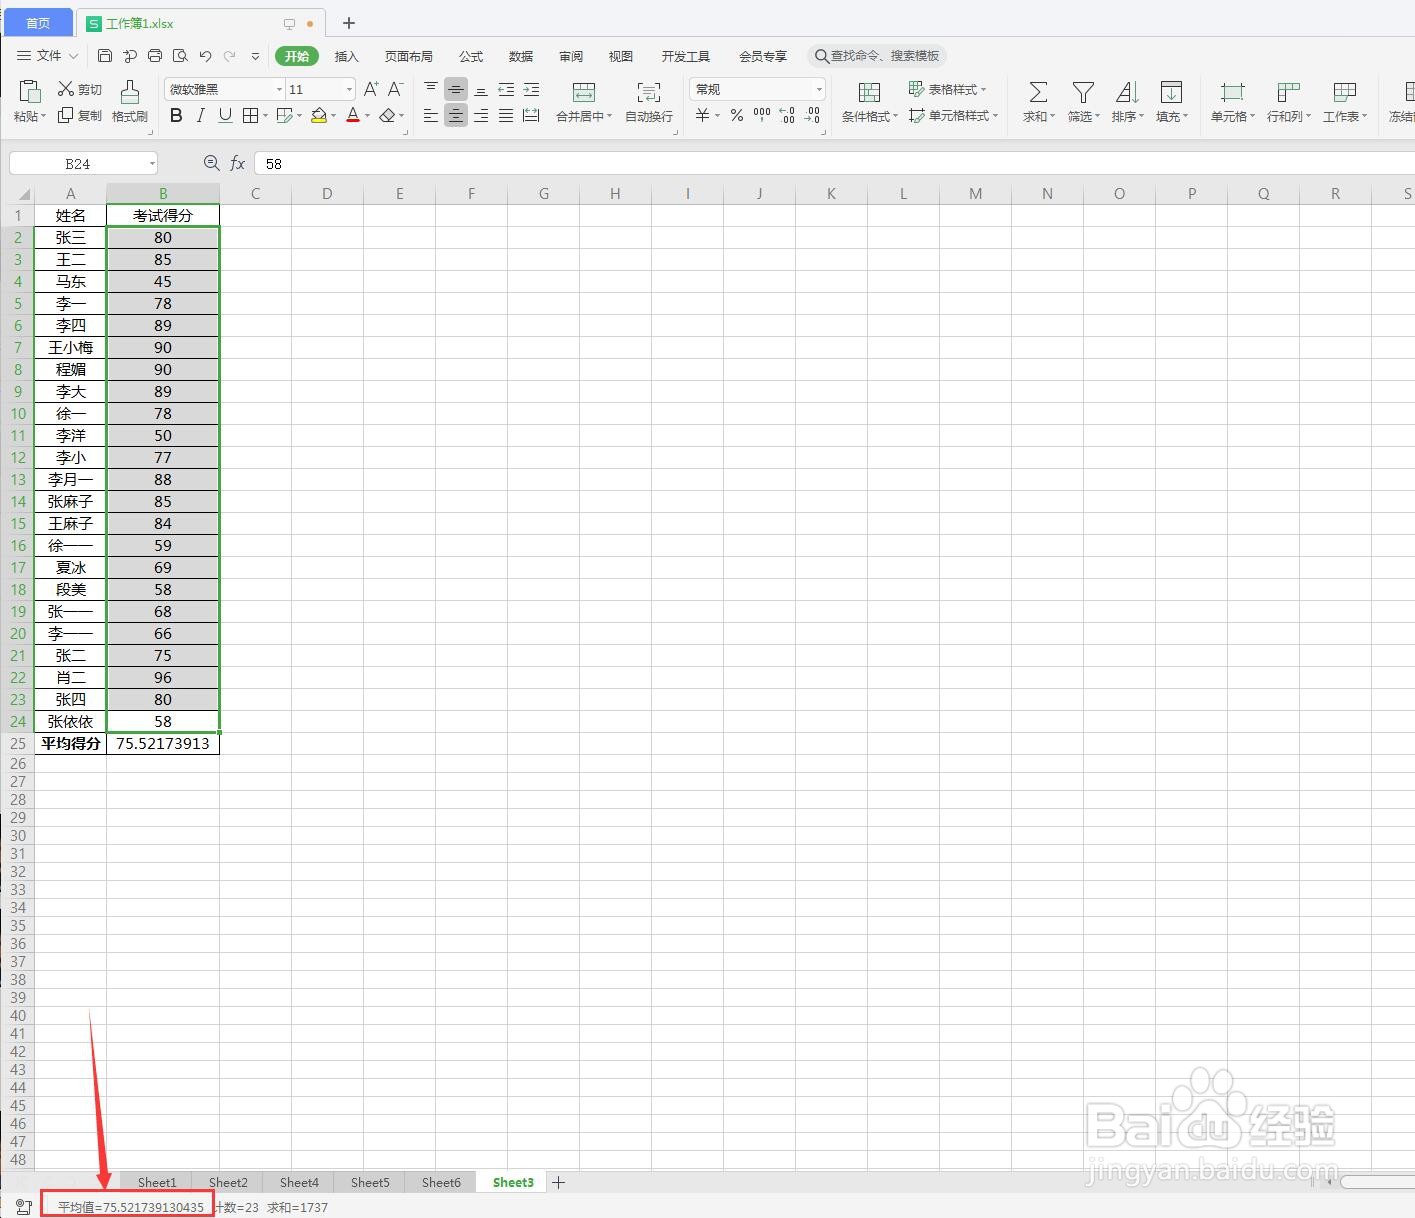Viewport: 1415px width, 1218px height.
Task: Expand the Name Box dropdown arrow
Action: tap(152, 163)
